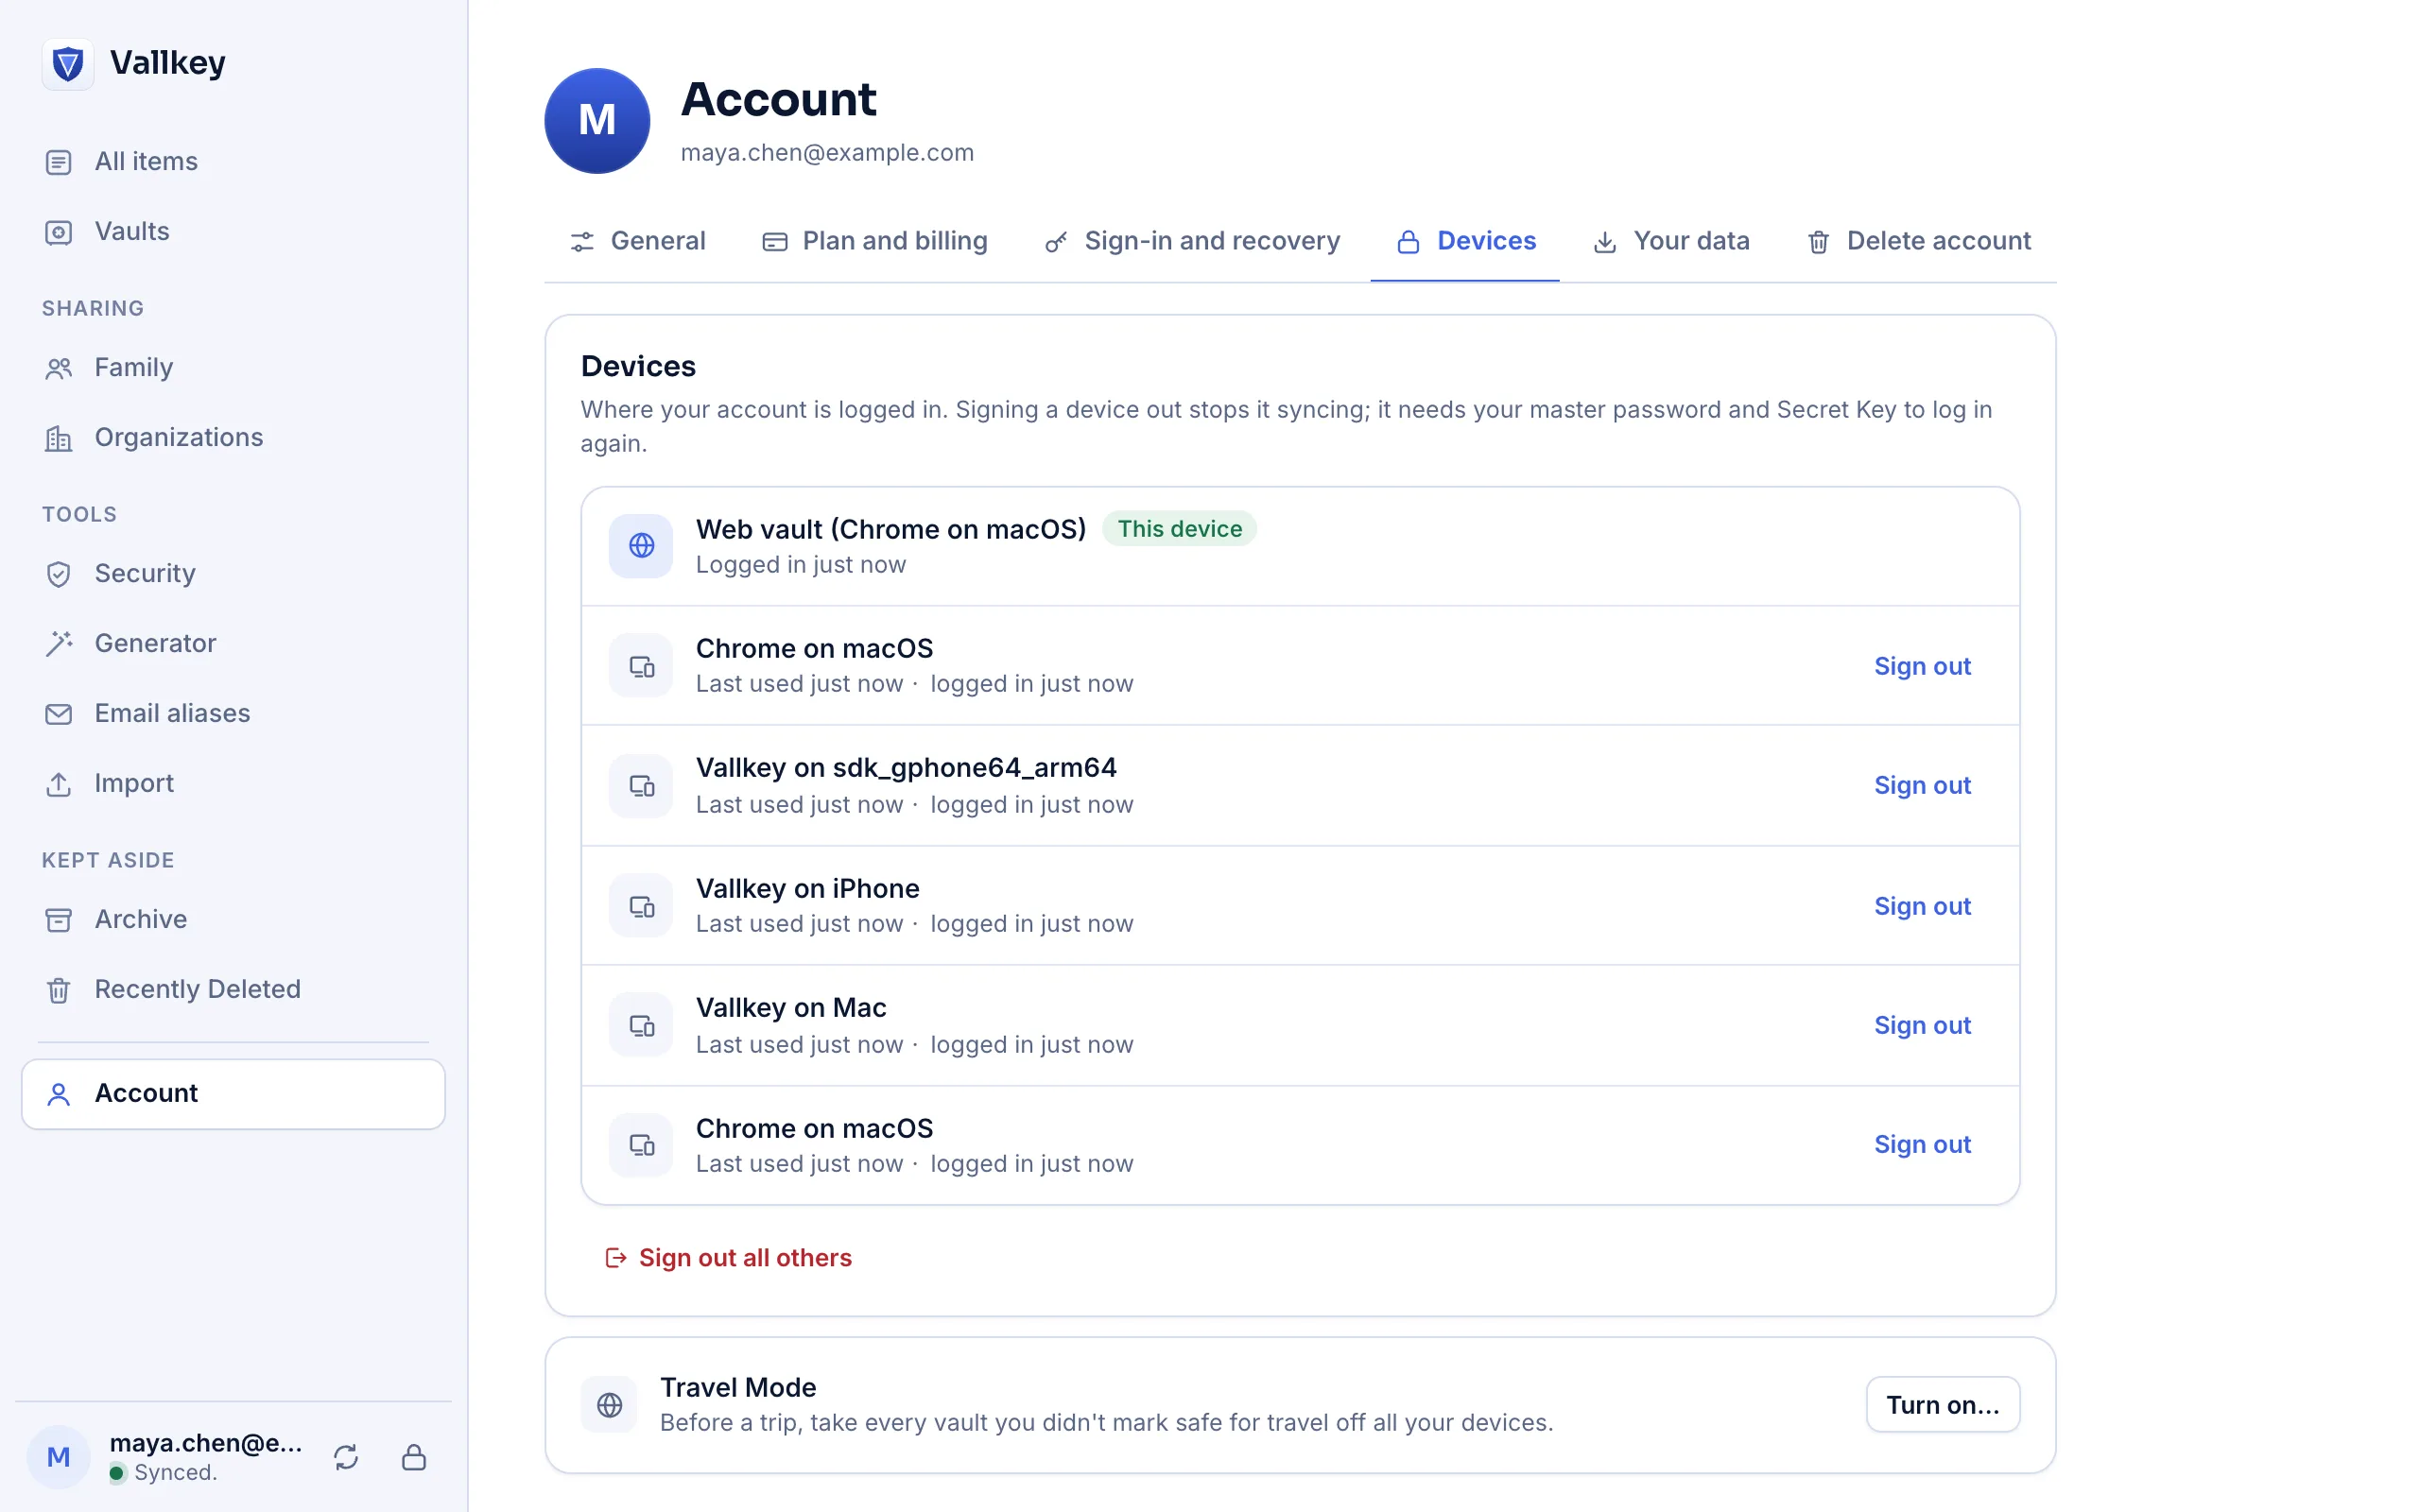The width and height of the screenshot is (2420, 1512).
Task: Open Email aliases
Action: click(233, 713)
